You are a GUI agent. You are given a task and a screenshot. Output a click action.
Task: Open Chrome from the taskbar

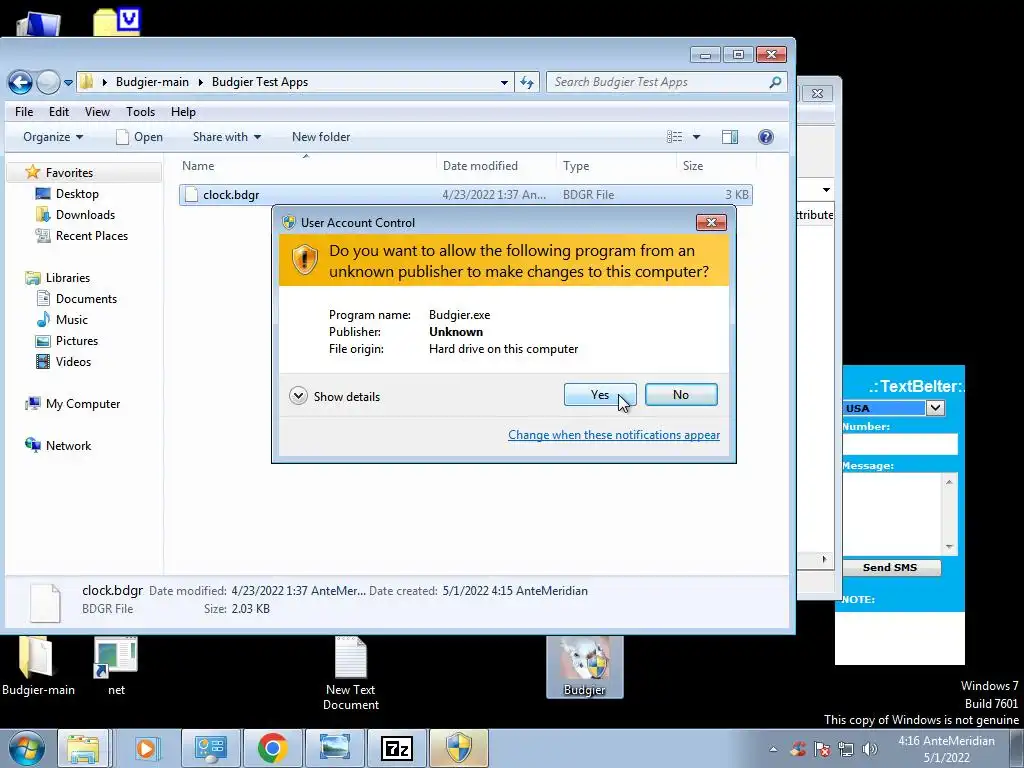tap(273, 748)
